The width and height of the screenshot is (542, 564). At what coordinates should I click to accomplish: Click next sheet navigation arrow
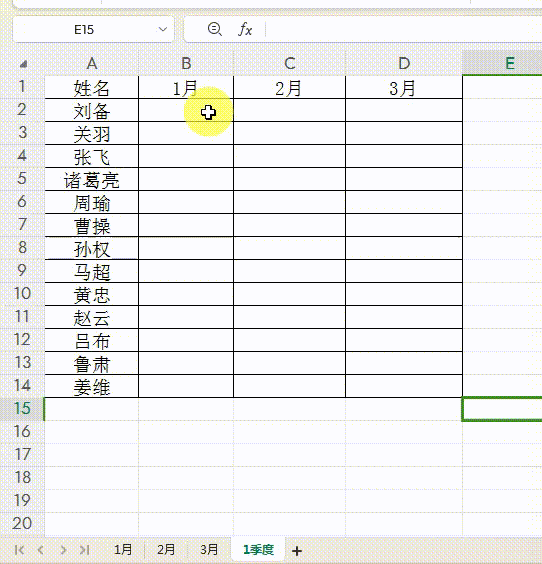[63, 550]
